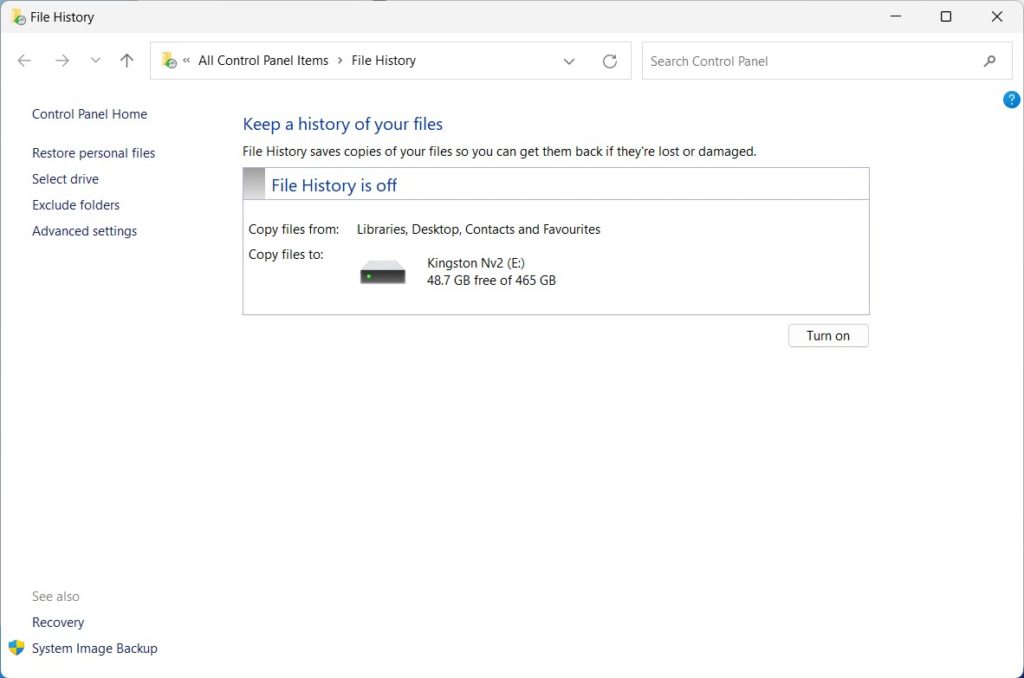The height and width of the screenshot is (678, 1024).
Task: Turn on File History
Action: [x=828, y=336]
